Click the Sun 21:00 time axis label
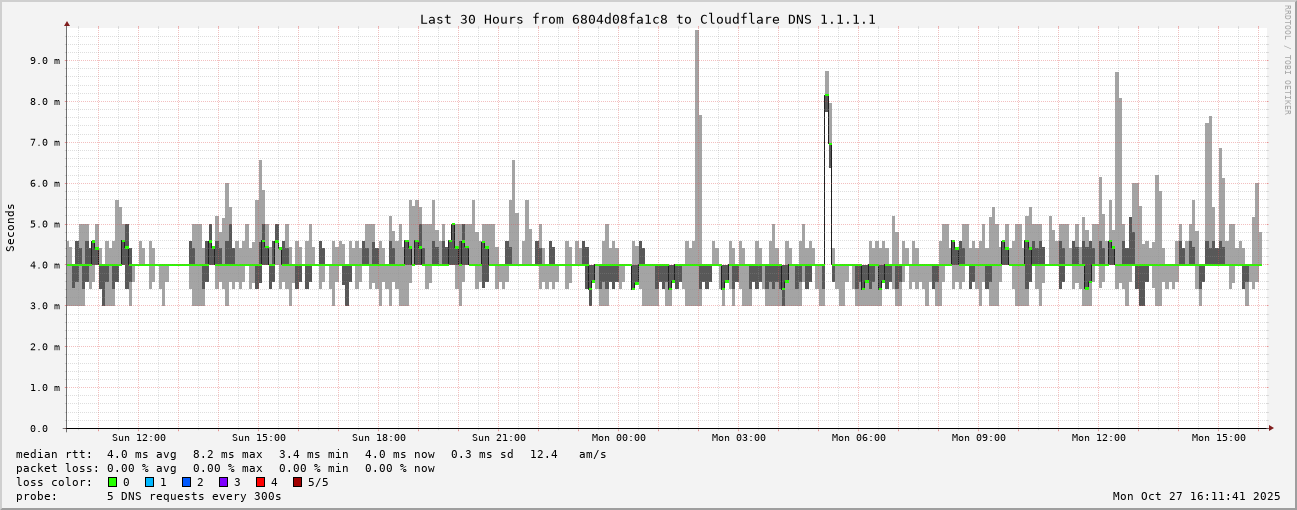The height and width of the screenshot is (510, 1297). (x=499, y=438)
